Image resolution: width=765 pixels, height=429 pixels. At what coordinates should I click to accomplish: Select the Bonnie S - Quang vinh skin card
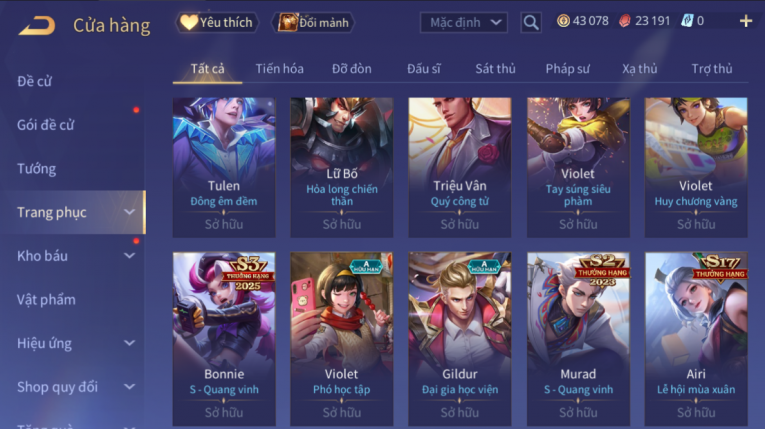[x=224, y=339]
